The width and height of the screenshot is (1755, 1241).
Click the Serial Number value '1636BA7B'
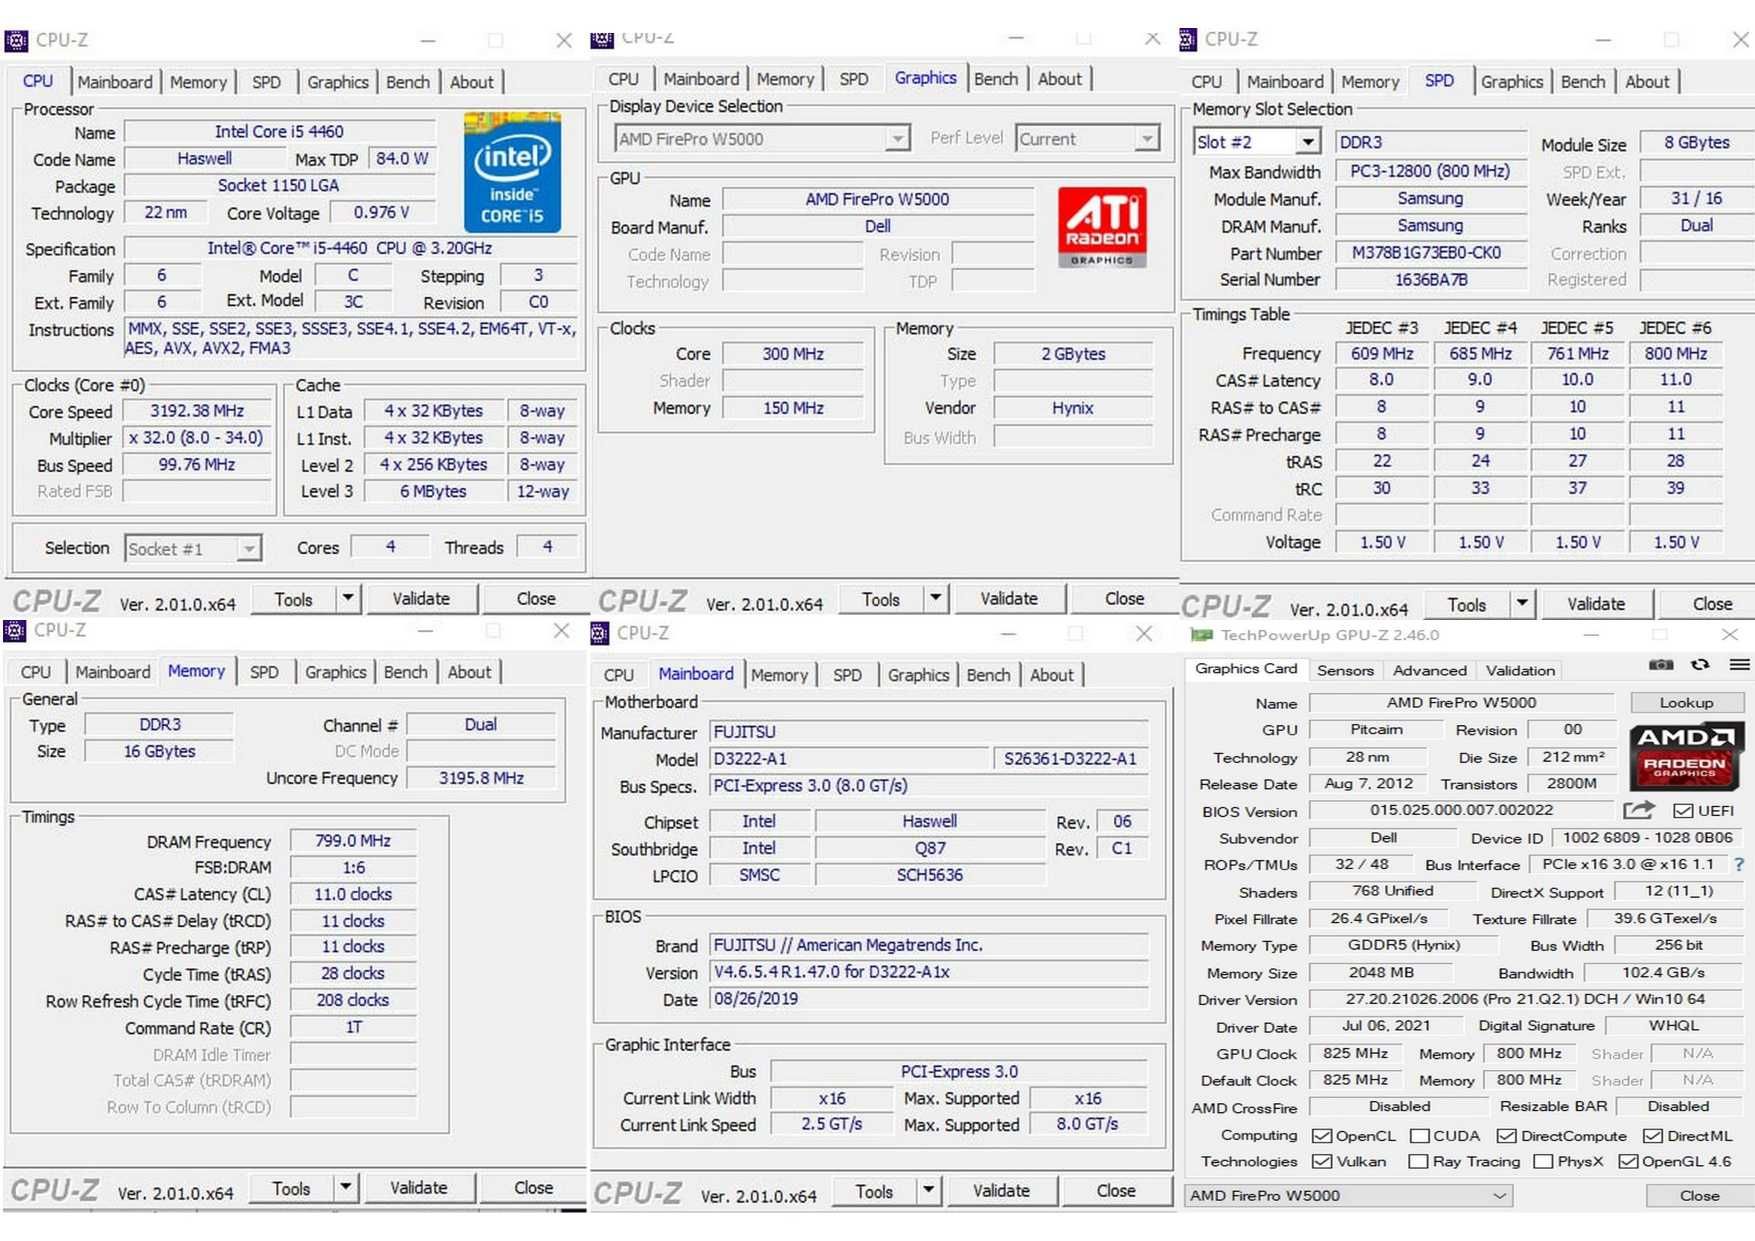tap(1431, 280)
